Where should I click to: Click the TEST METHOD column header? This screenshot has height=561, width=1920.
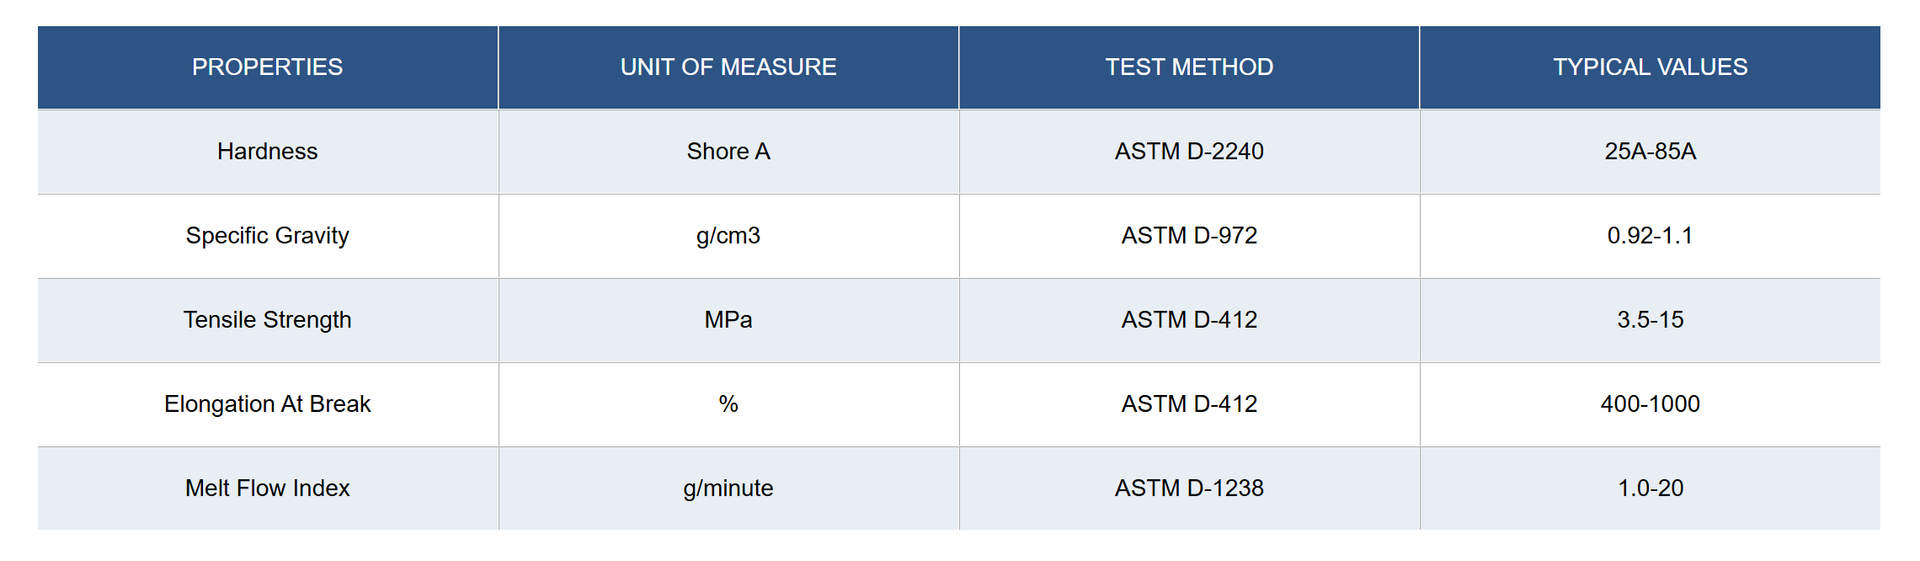point(1189,67)
